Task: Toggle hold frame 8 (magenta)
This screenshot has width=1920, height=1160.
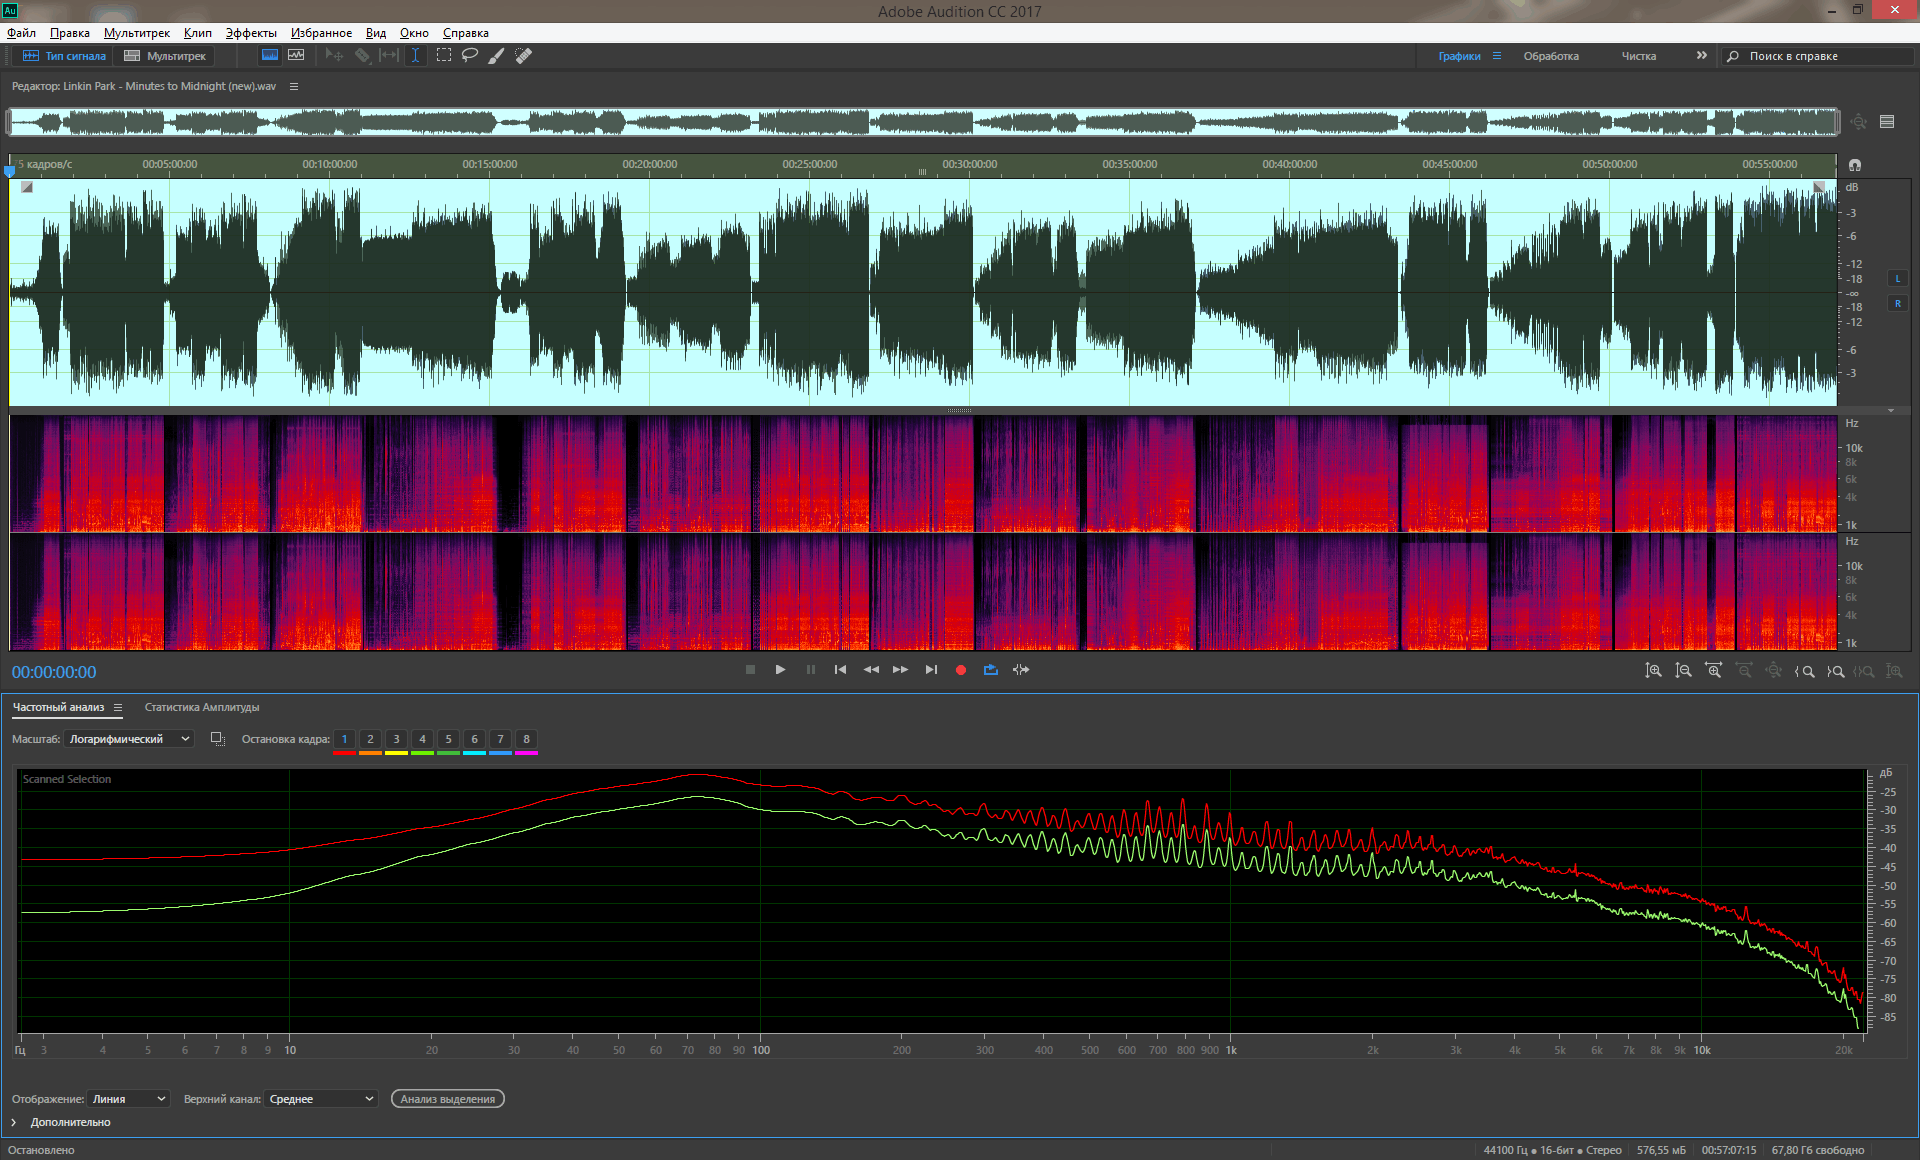Action: coord(526,741)
